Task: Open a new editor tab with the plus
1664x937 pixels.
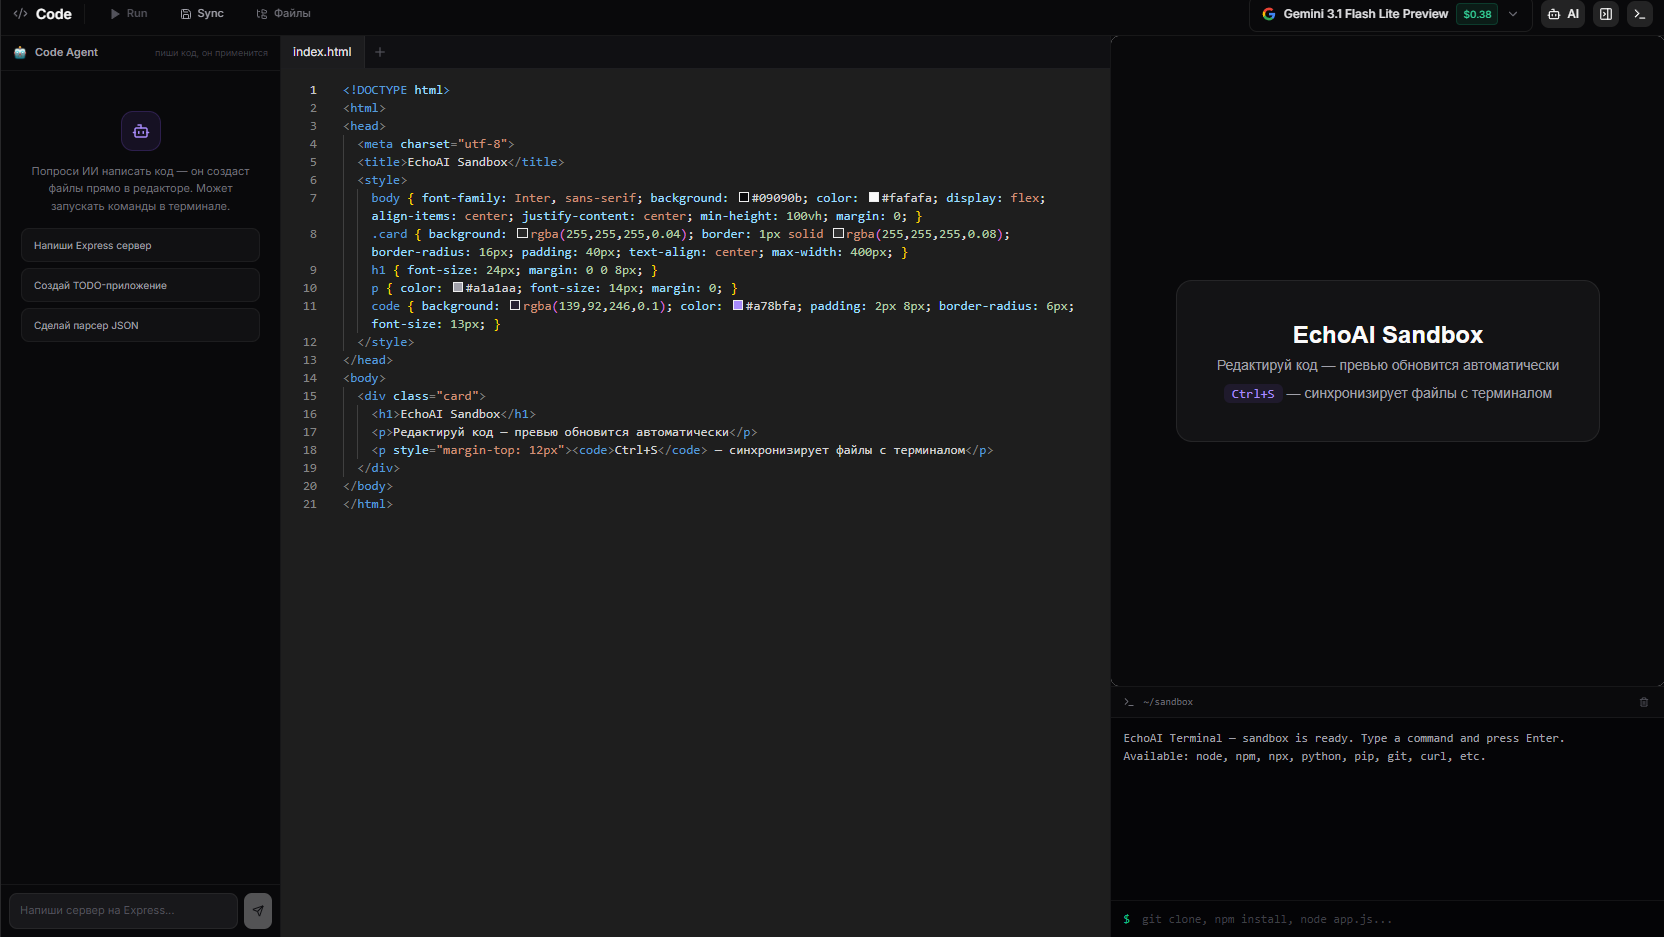Action: pyautogui.click(x=379, y=51)
